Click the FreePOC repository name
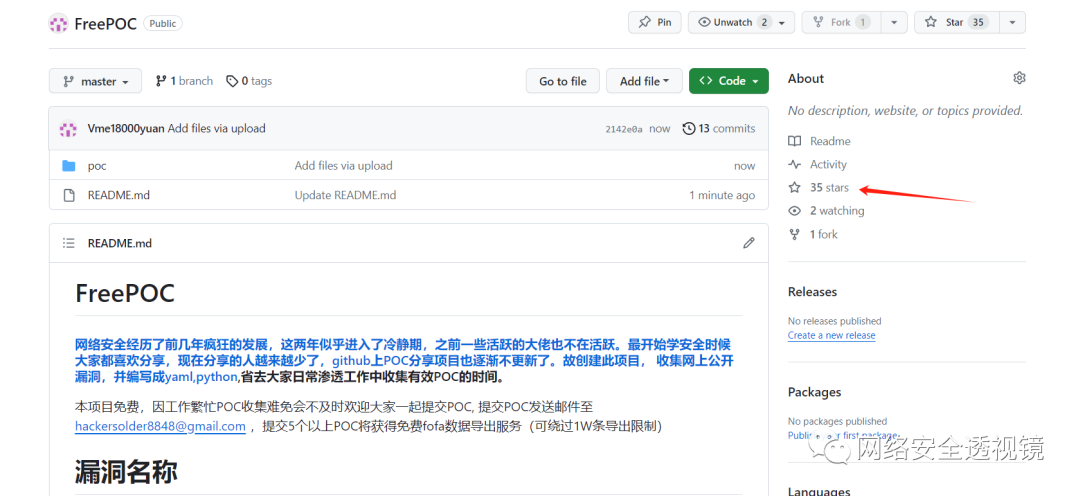The width and height of the screenshot is (1080, 496). point(105,23)
